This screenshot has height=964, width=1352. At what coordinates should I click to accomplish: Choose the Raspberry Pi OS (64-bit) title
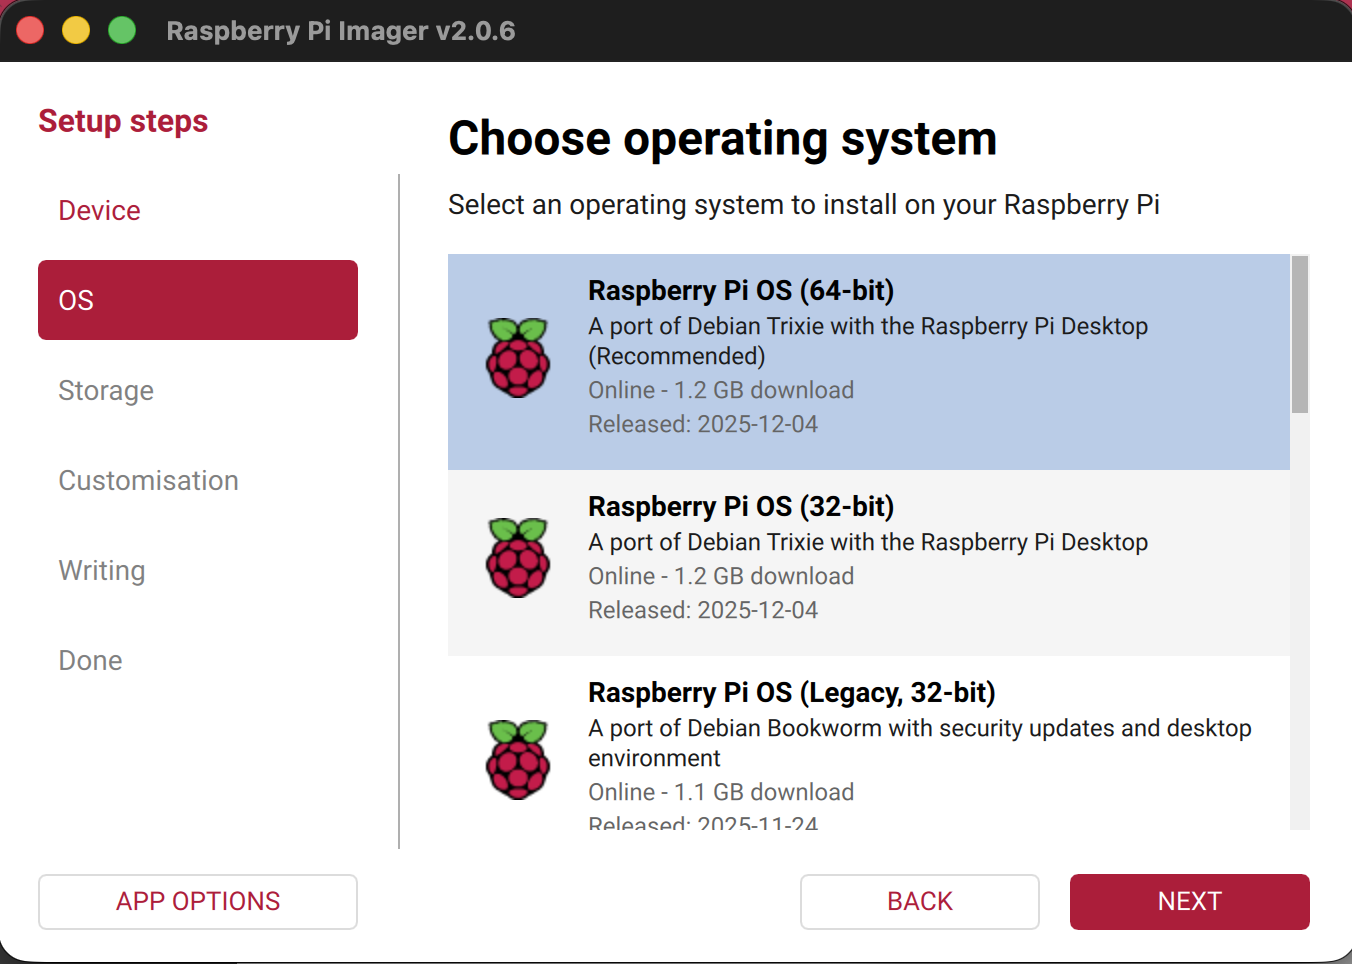741,291
